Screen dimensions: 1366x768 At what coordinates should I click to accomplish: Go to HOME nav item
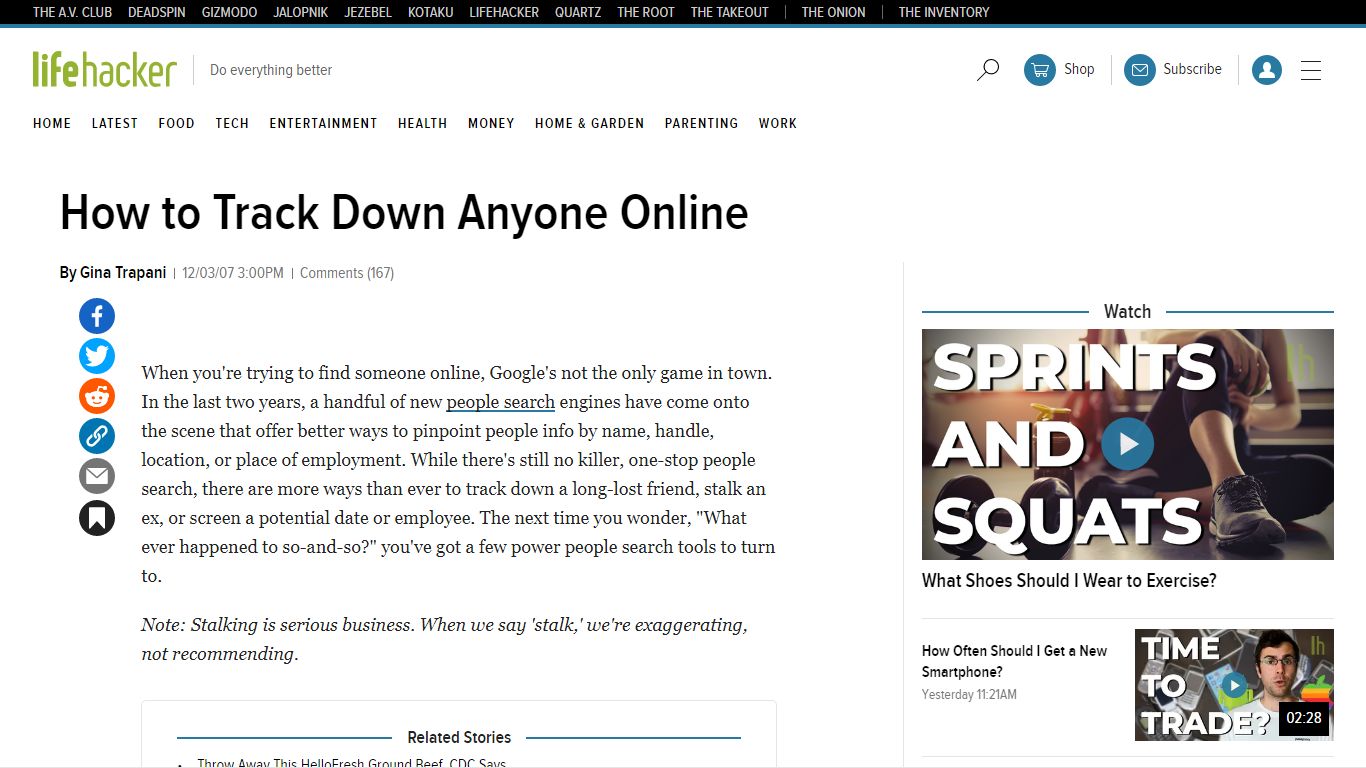52,123
